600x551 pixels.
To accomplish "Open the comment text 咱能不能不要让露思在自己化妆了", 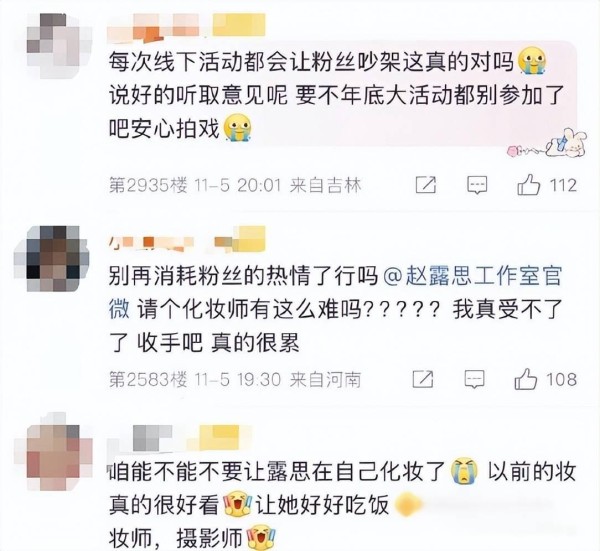I will (x=277, y=471).
